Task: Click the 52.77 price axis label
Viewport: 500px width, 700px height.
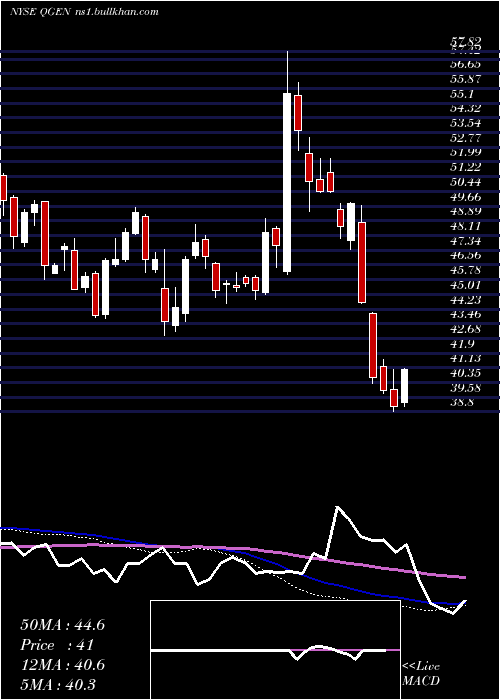Action: coord(467,138)
